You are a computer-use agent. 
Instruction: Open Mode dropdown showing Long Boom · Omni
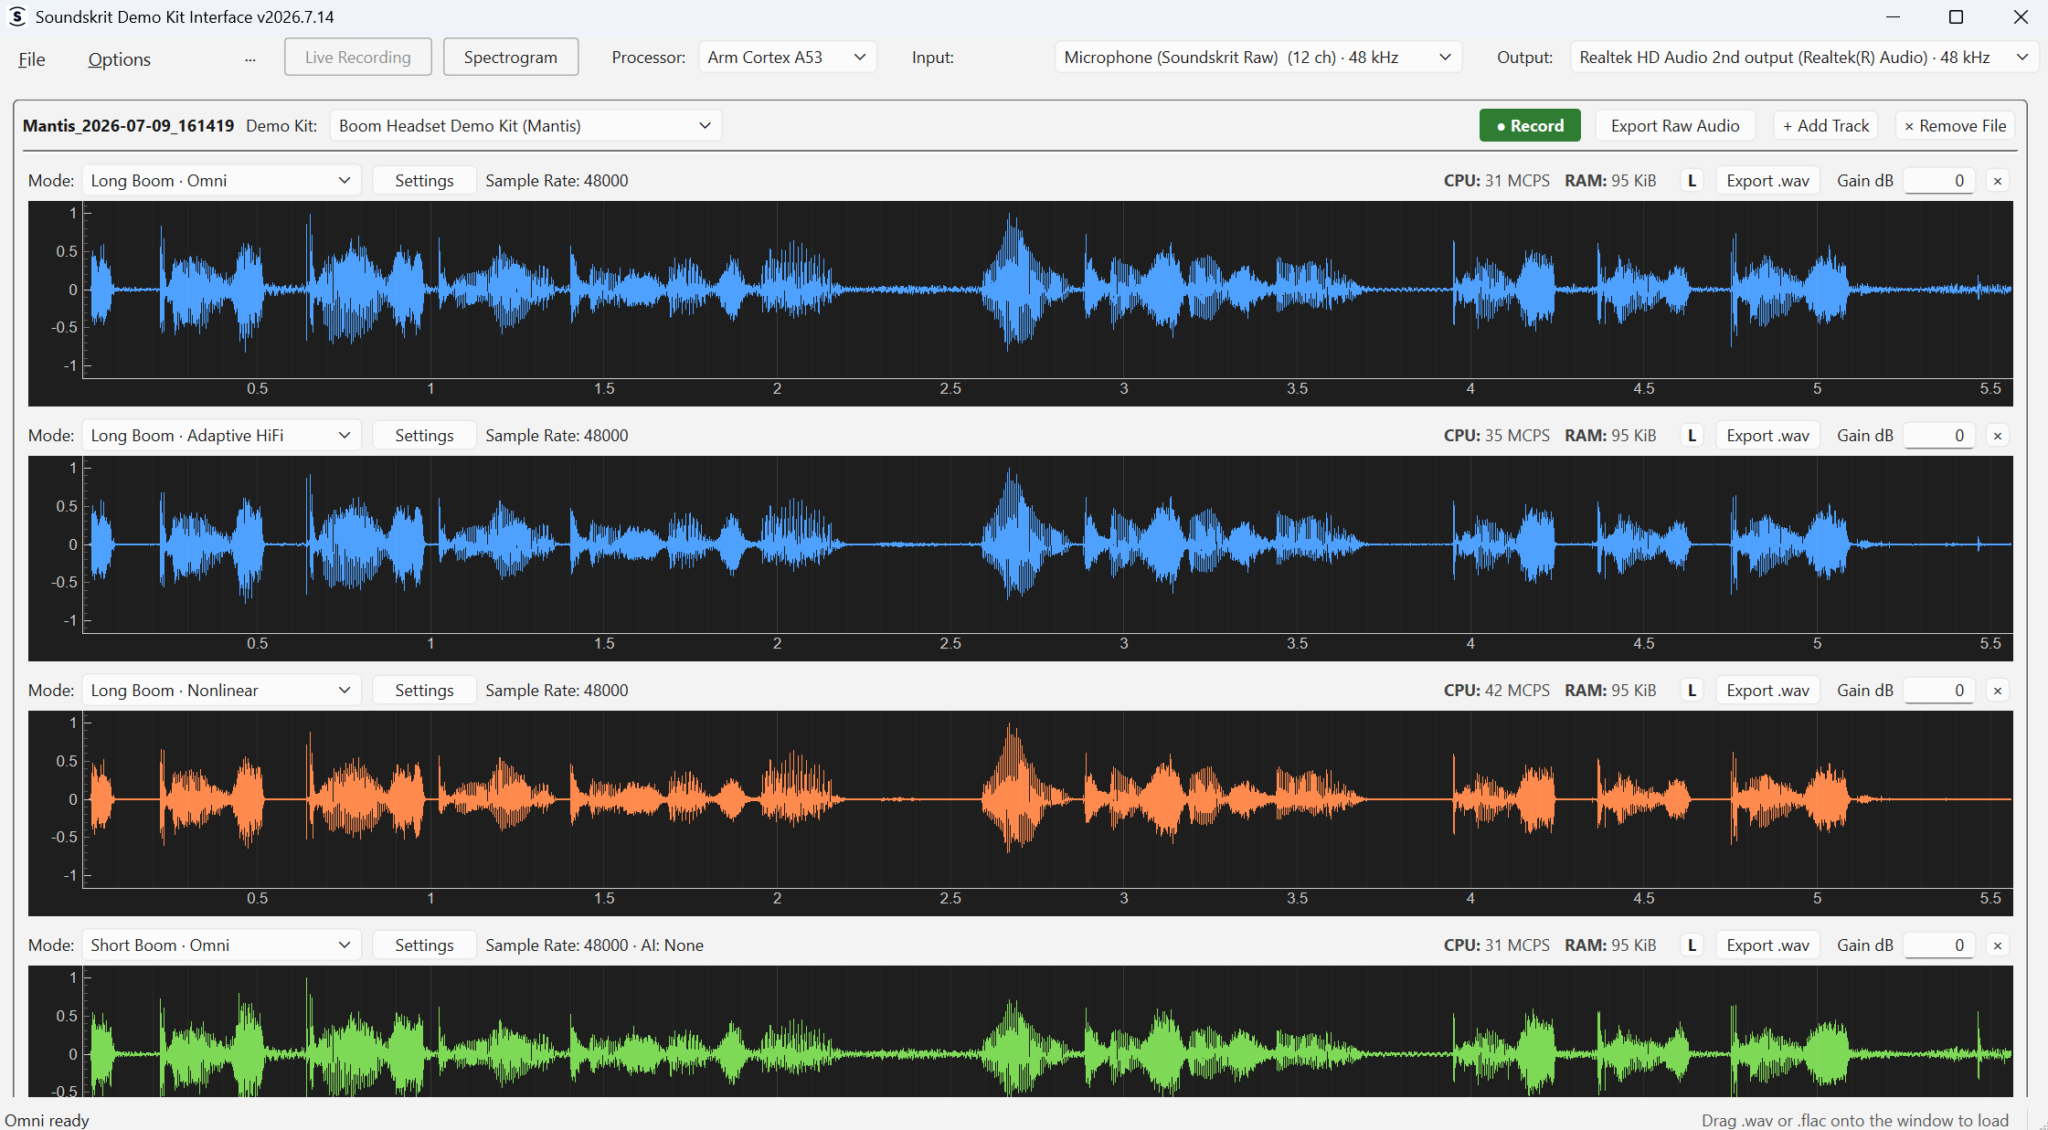pos(220,181)
